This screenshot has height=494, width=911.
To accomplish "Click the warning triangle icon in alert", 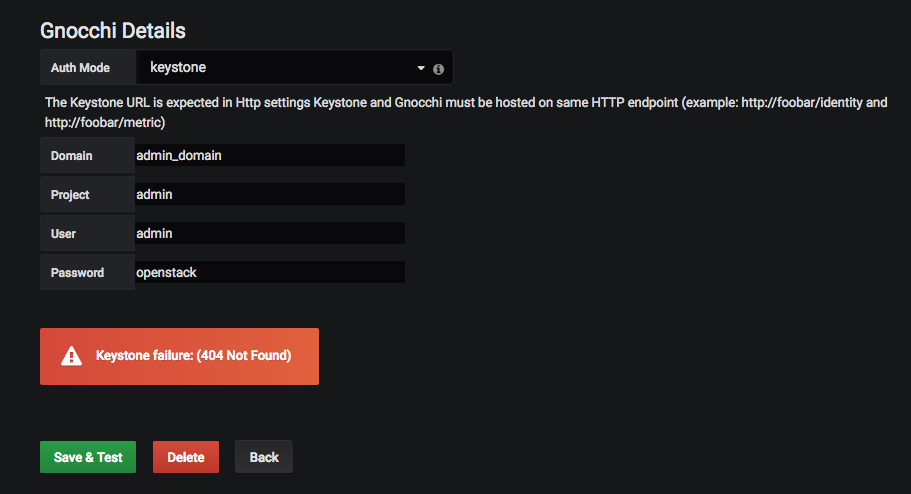I will pos(71,356).
